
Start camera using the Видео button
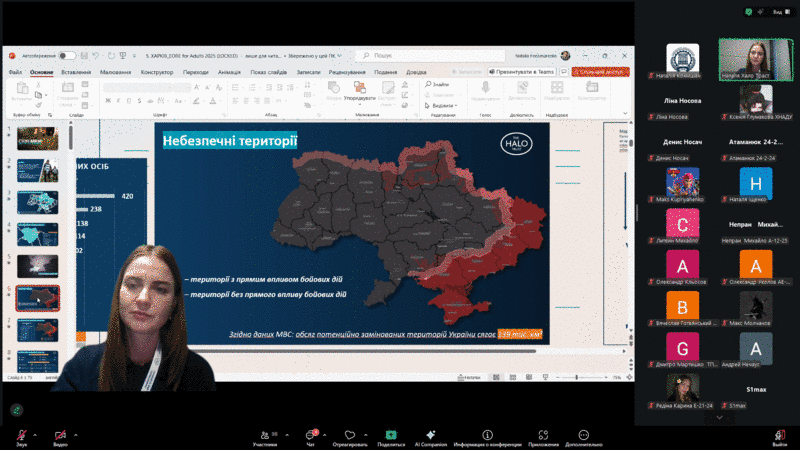click(60, 435)
